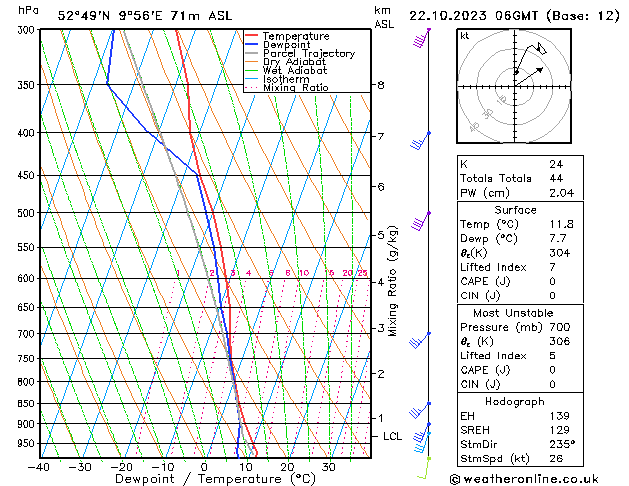Click the Dry Adiabat legend label
Image resolution: width=629 pixels, height=486 pixels.
tap(297, 62)
